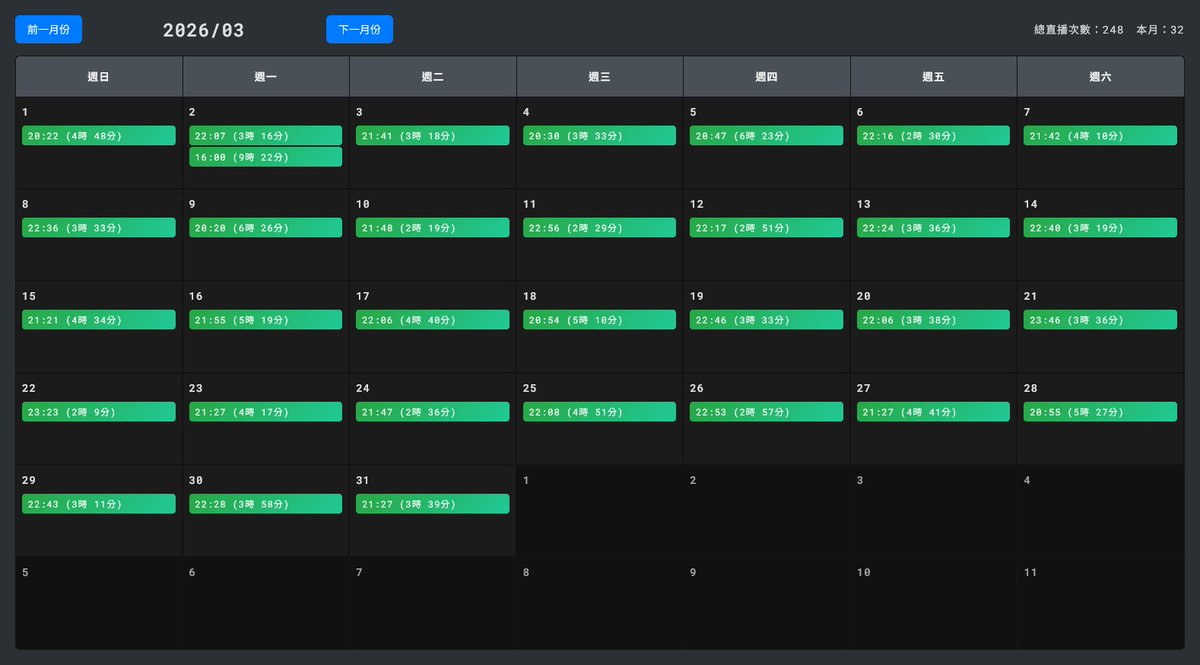Click the date number 28

(x=1031, y=388)
